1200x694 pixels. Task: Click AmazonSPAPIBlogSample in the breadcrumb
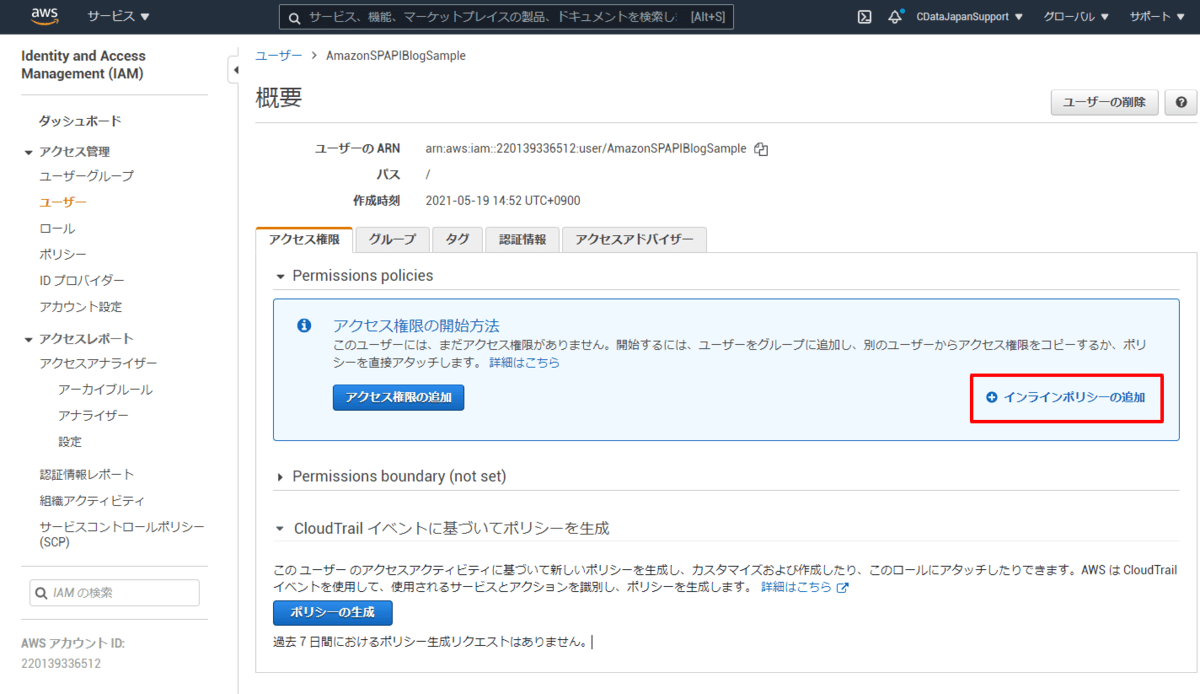click(396, 56)
